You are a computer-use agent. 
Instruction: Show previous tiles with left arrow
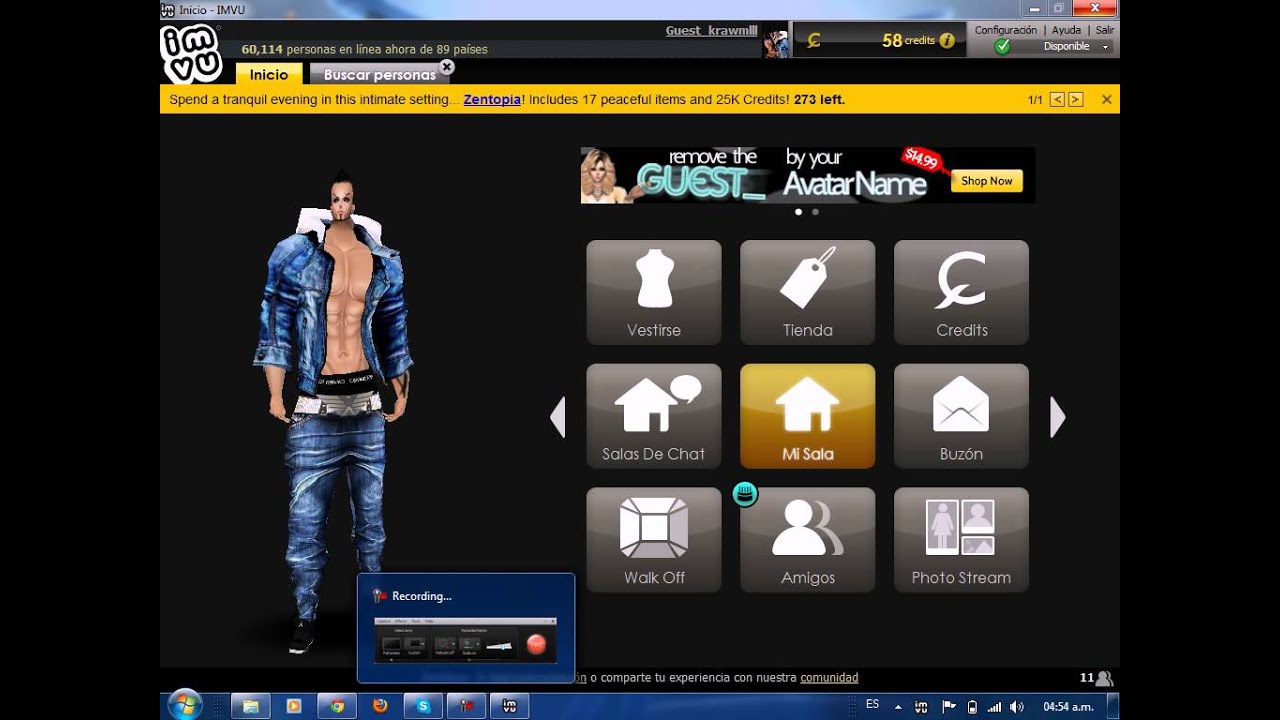[558, 417]
